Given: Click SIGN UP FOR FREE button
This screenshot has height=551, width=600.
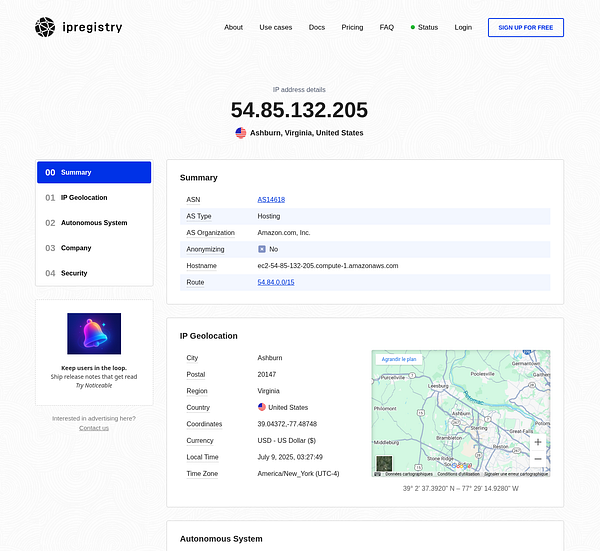Looking at the screenshot, I should [526, 28].
